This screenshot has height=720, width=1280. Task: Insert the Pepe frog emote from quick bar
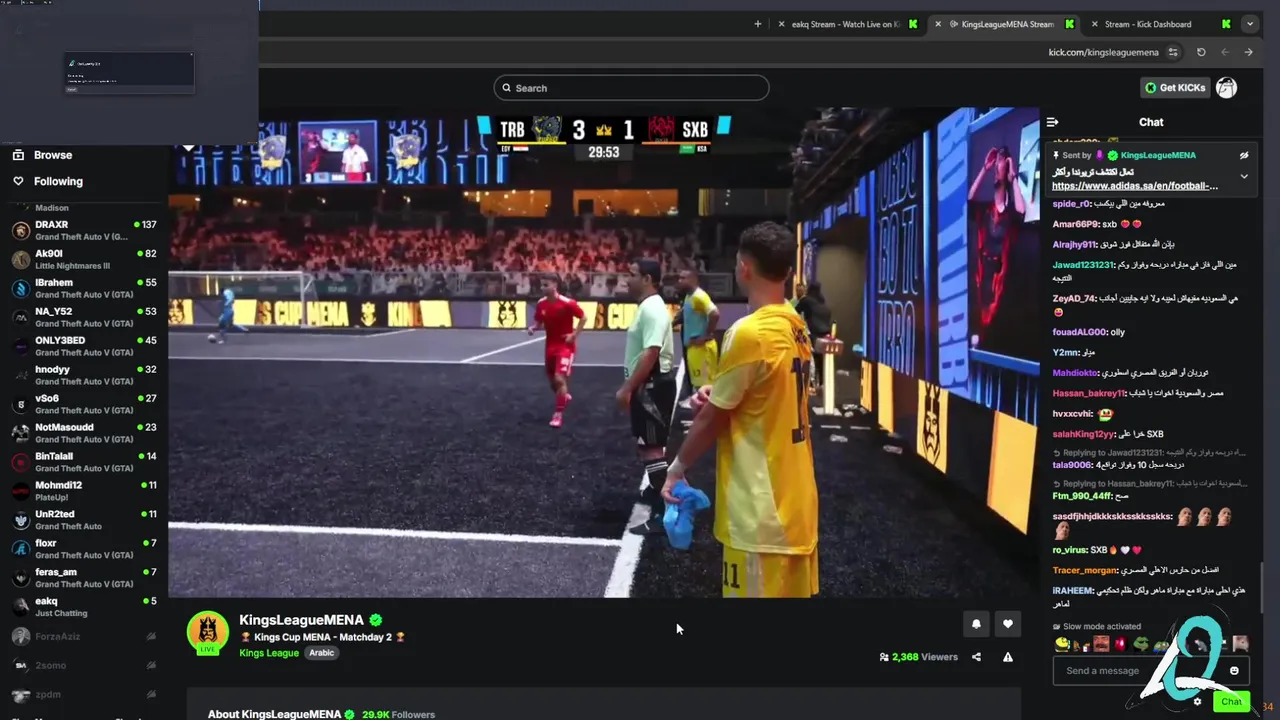point(1140,644)
